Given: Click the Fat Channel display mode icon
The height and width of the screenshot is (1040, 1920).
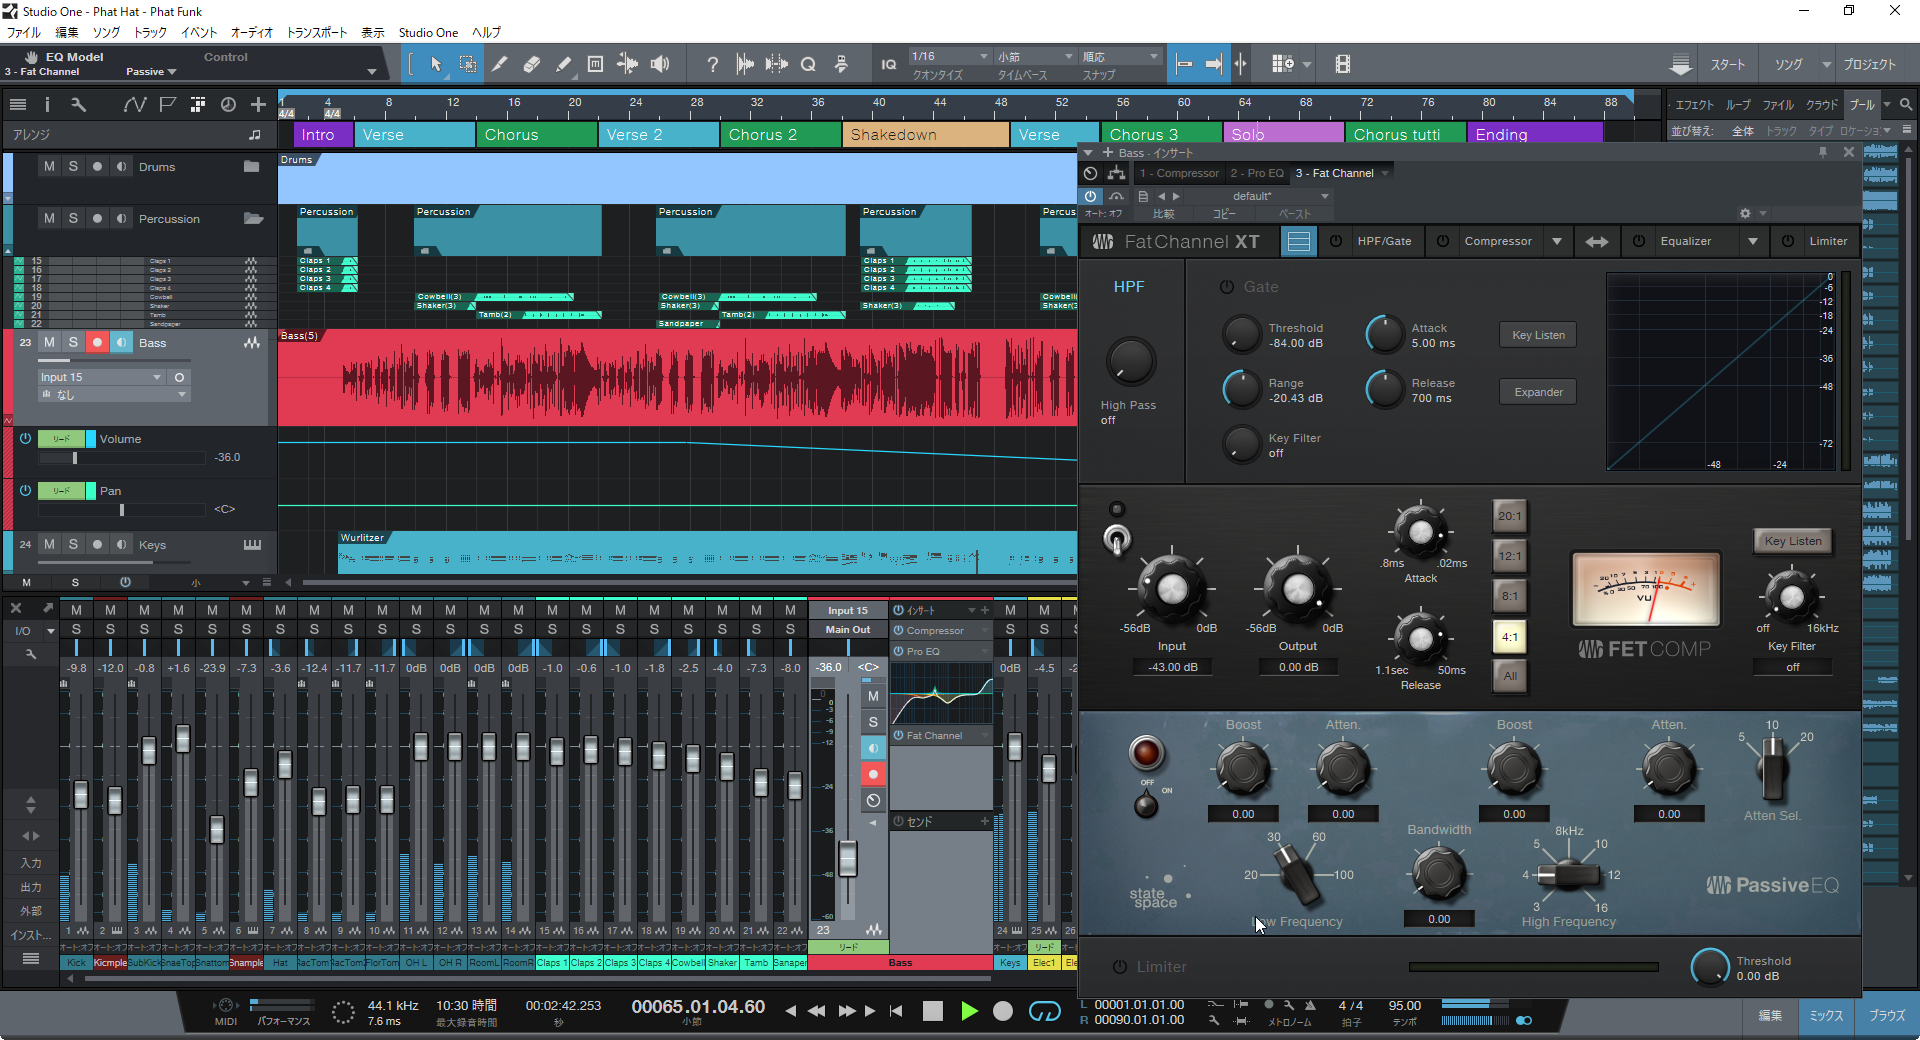Looking at the screenshot, I should (x=1298, y=241).
